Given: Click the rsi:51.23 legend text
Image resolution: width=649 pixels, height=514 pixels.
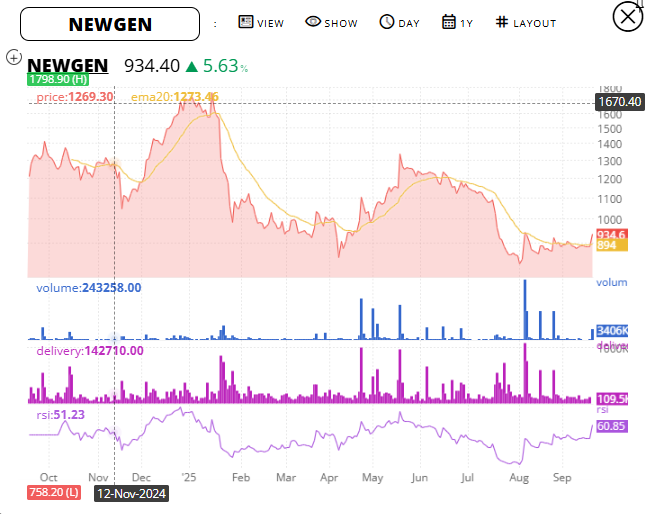Looking at the screenshot, I should (60, 415).
